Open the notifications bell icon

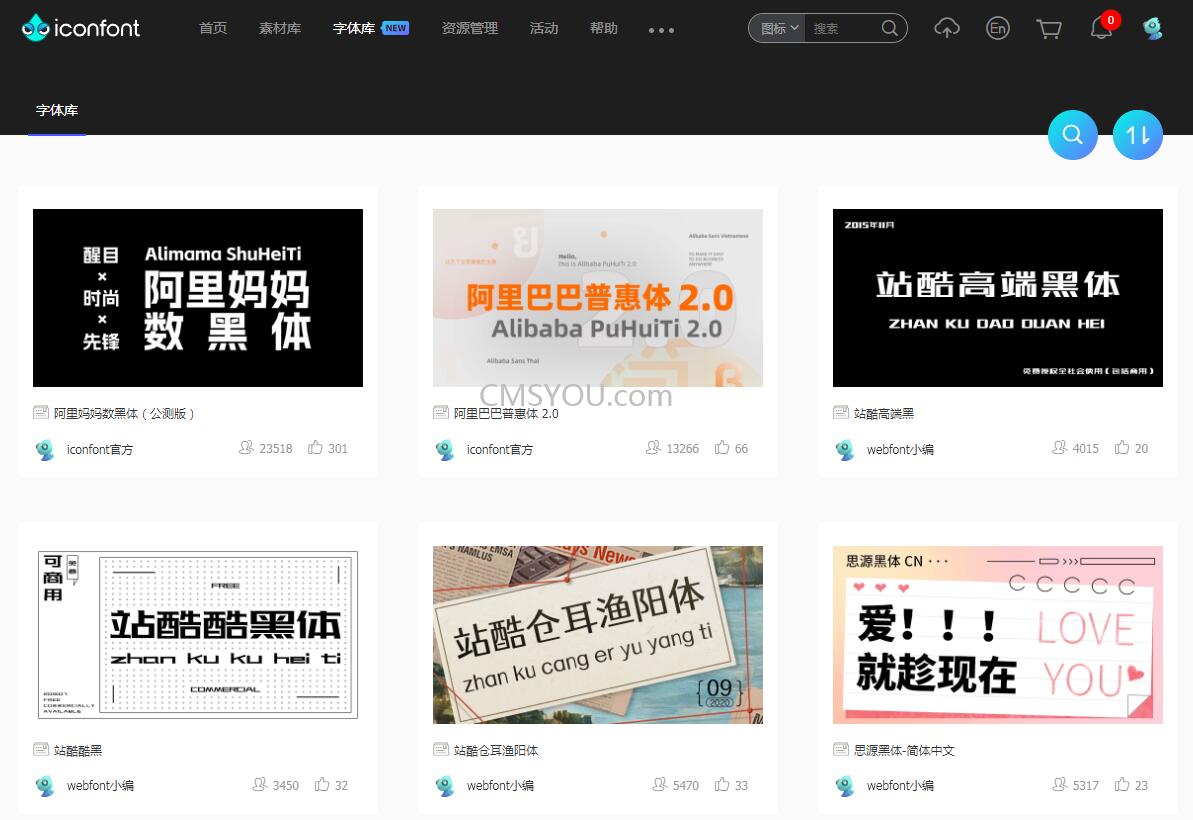(1101, 28)
